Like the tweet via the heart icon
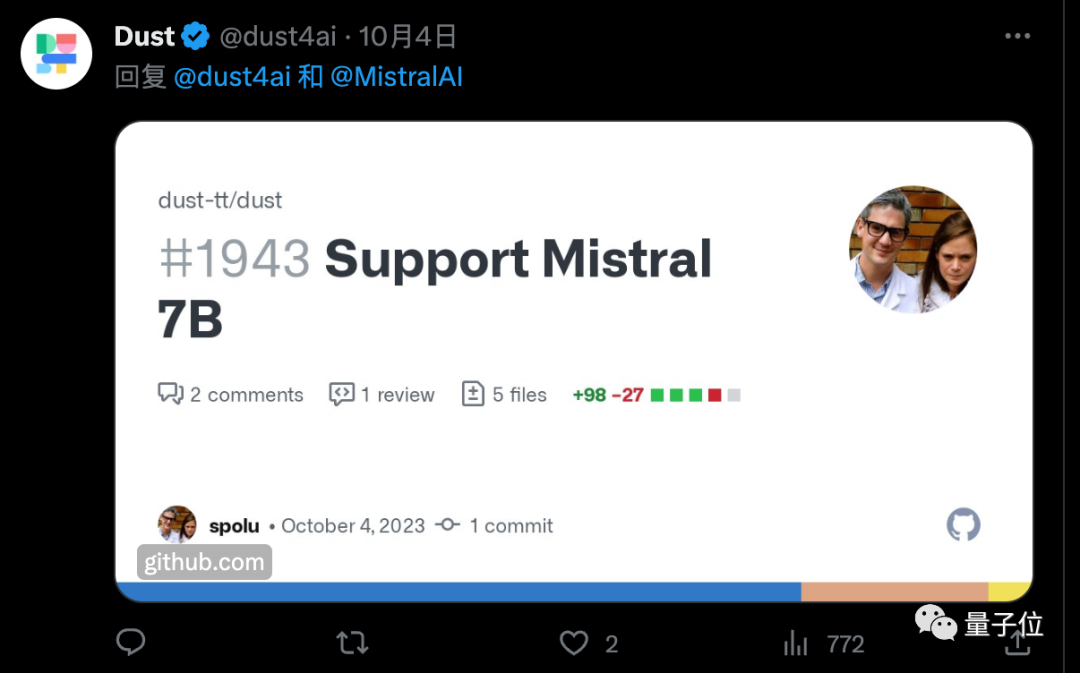Viewport: 1080px width, 673px height. (573, 643)
